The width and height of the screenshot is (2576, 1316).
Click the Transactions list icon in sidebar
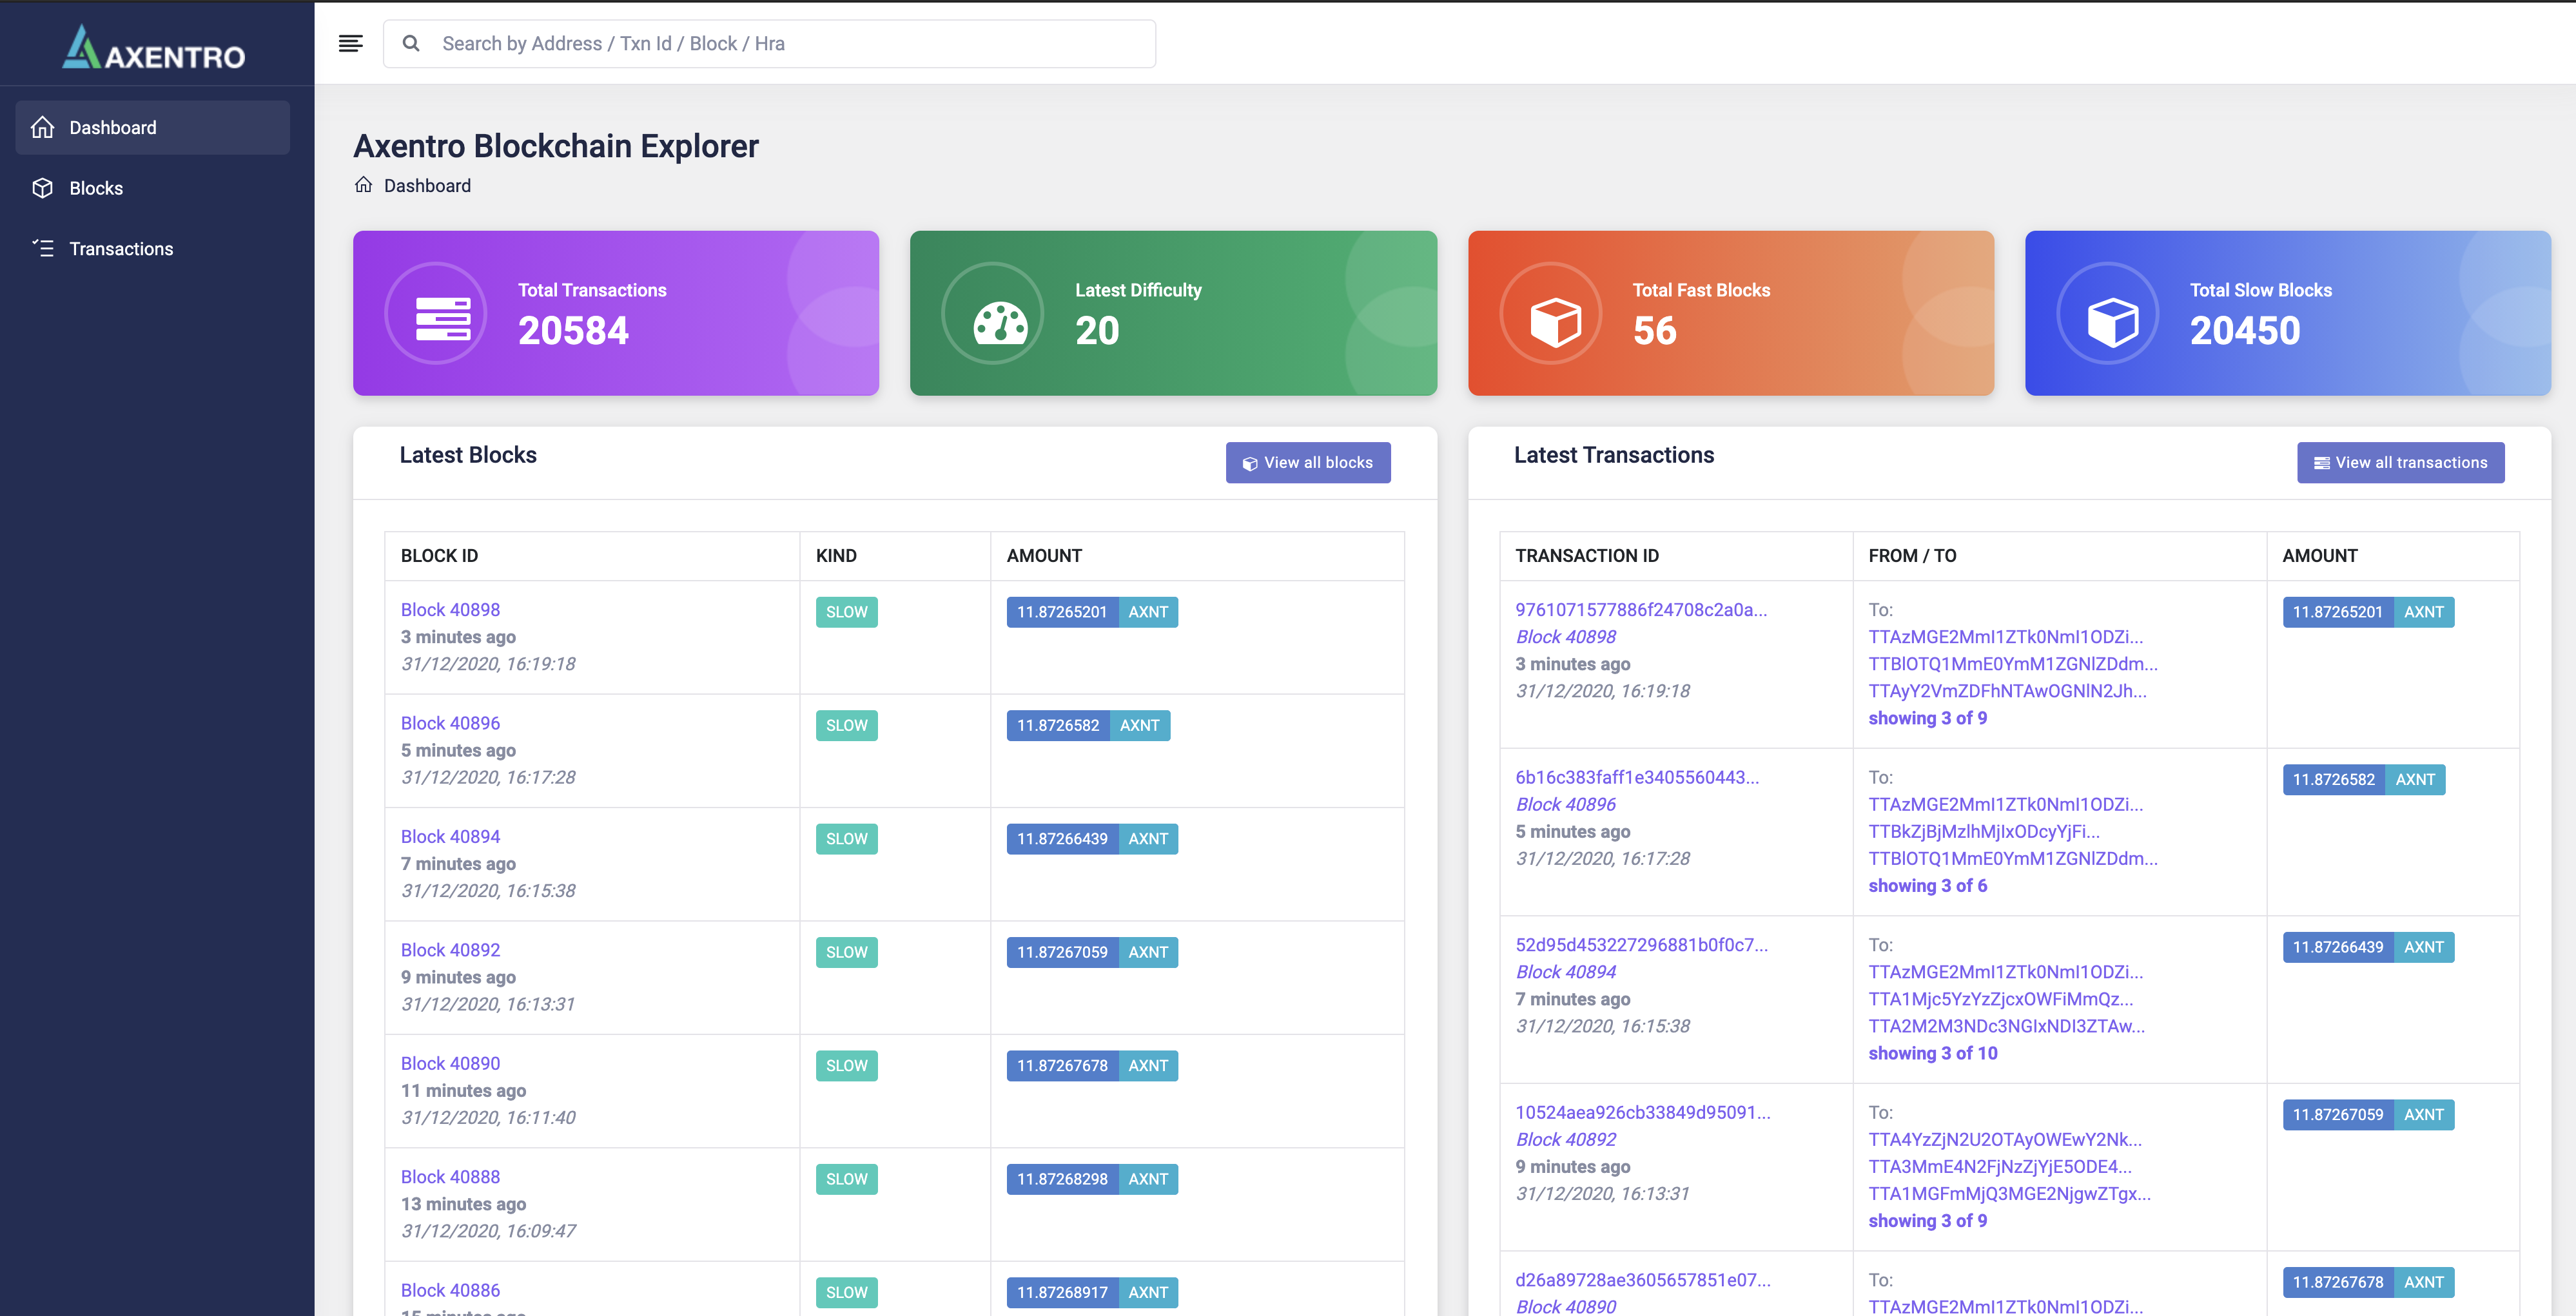point(42,248)
